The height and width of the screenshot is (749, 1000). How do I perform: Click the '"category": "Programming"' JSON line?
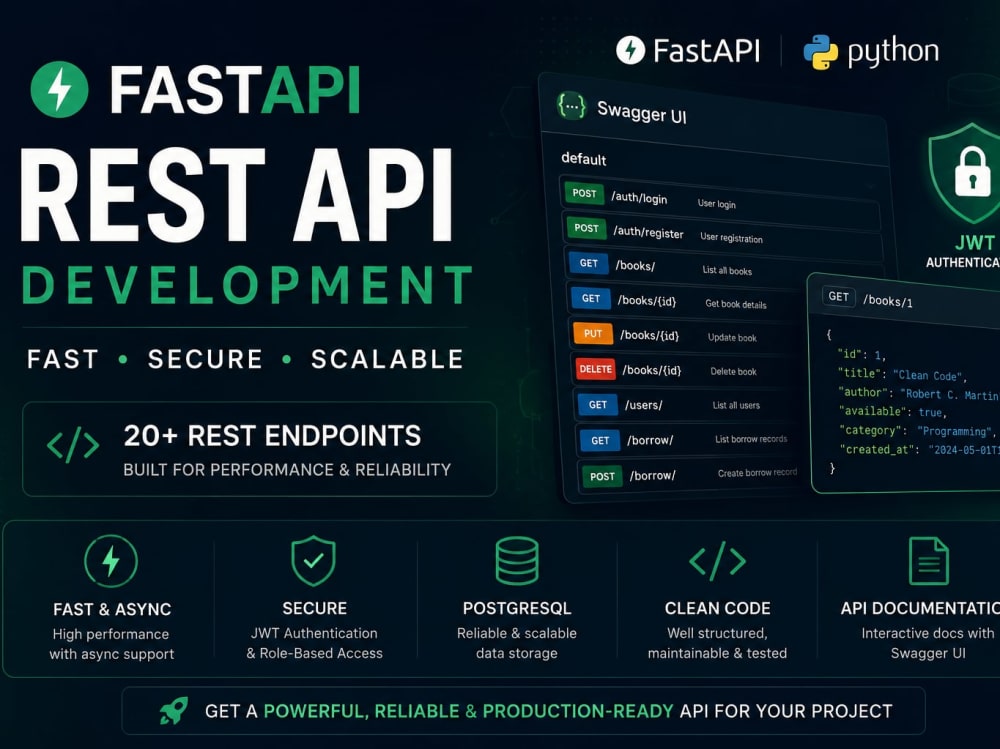coord(916,431)
